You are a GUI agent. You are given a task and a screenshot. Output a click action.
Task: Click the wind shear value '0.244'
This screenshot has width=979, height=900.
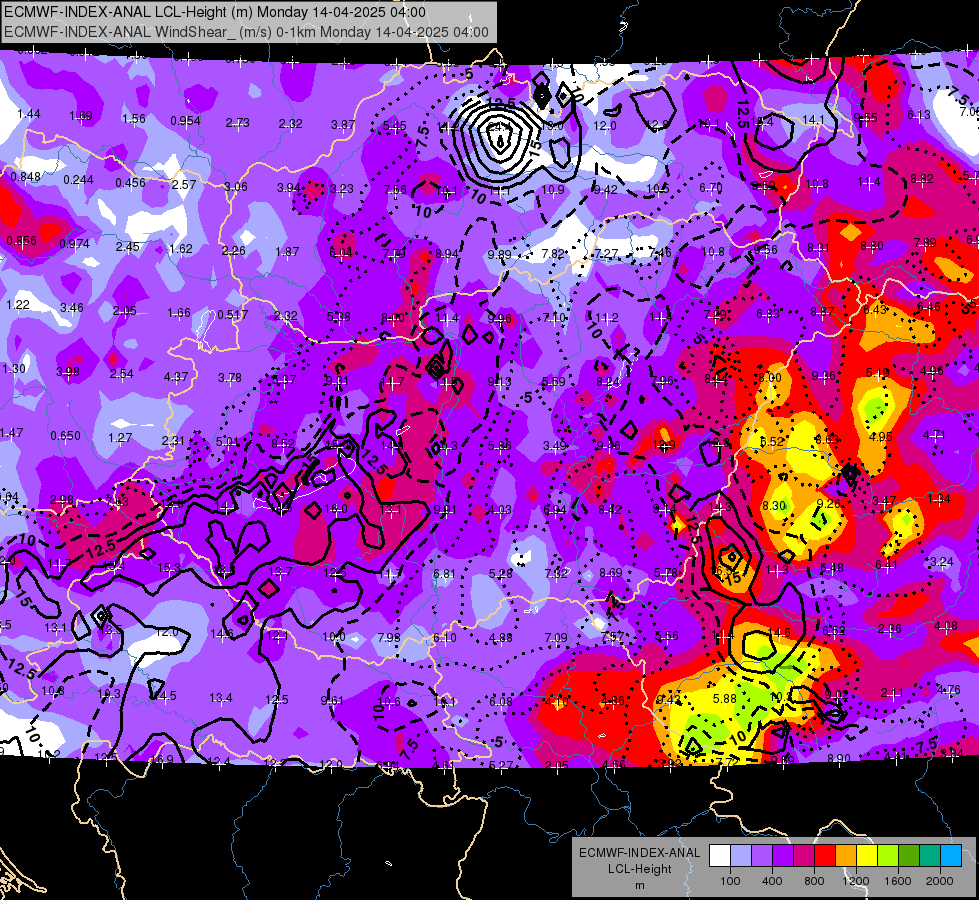tap(78, 180)
